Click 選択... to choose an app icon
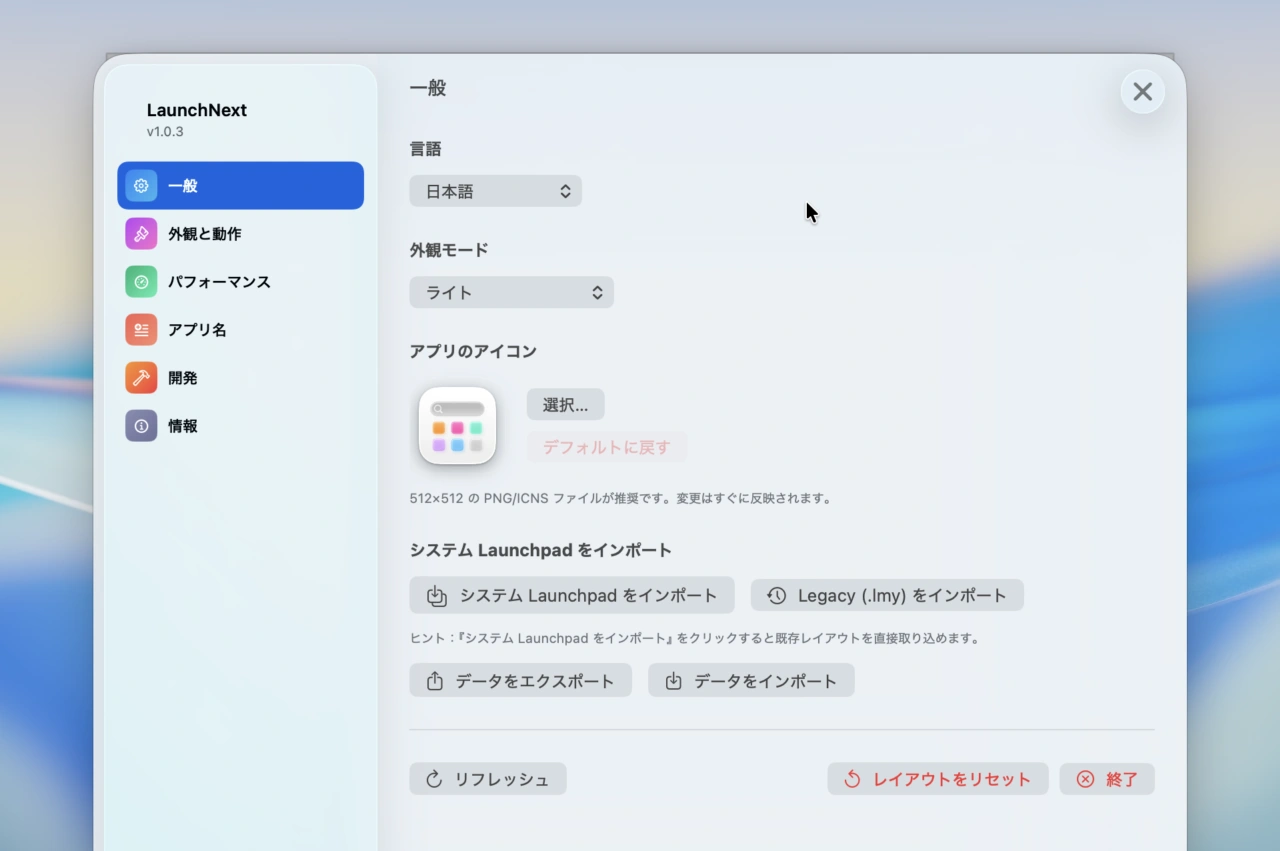 (x=565, y=404)
